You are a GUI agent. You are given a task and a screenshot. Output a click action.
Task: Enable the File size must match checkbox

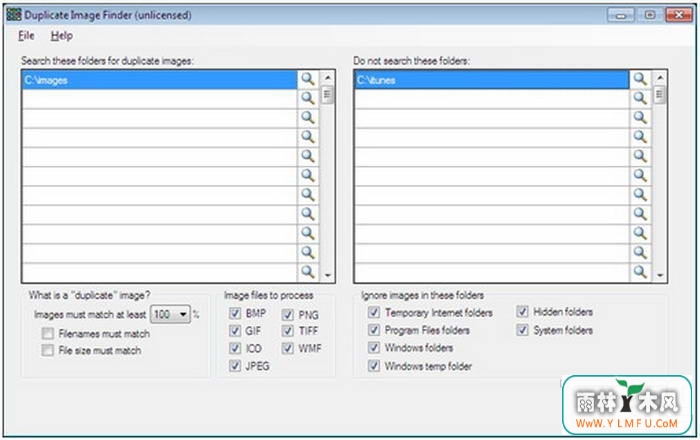(48, 350)
